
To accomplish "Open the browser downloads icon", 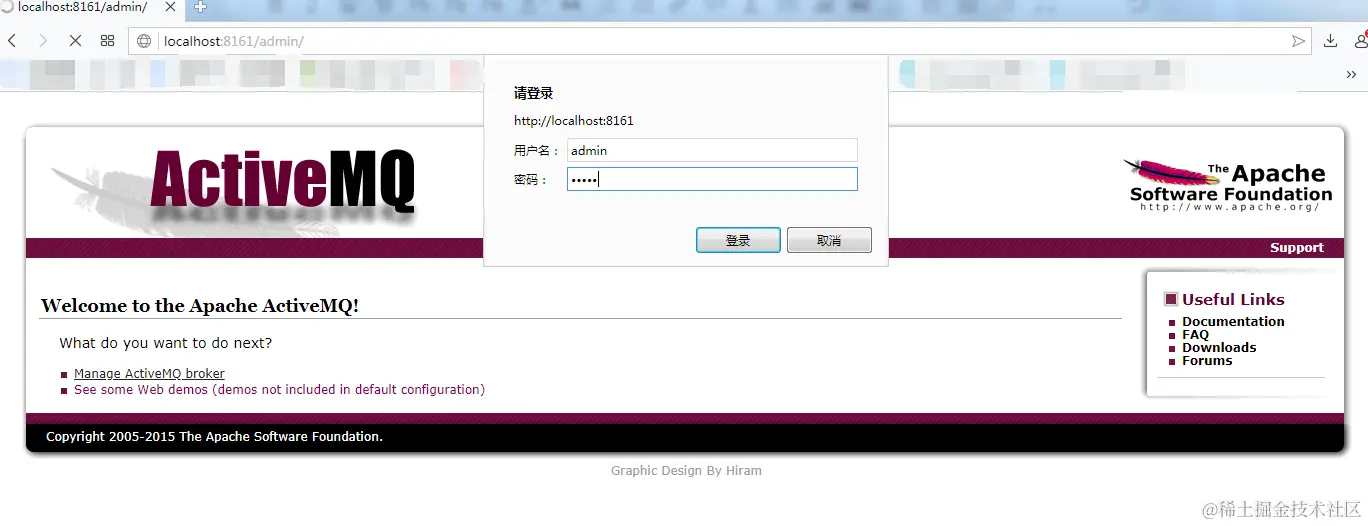I will [x=1330, y=41].
